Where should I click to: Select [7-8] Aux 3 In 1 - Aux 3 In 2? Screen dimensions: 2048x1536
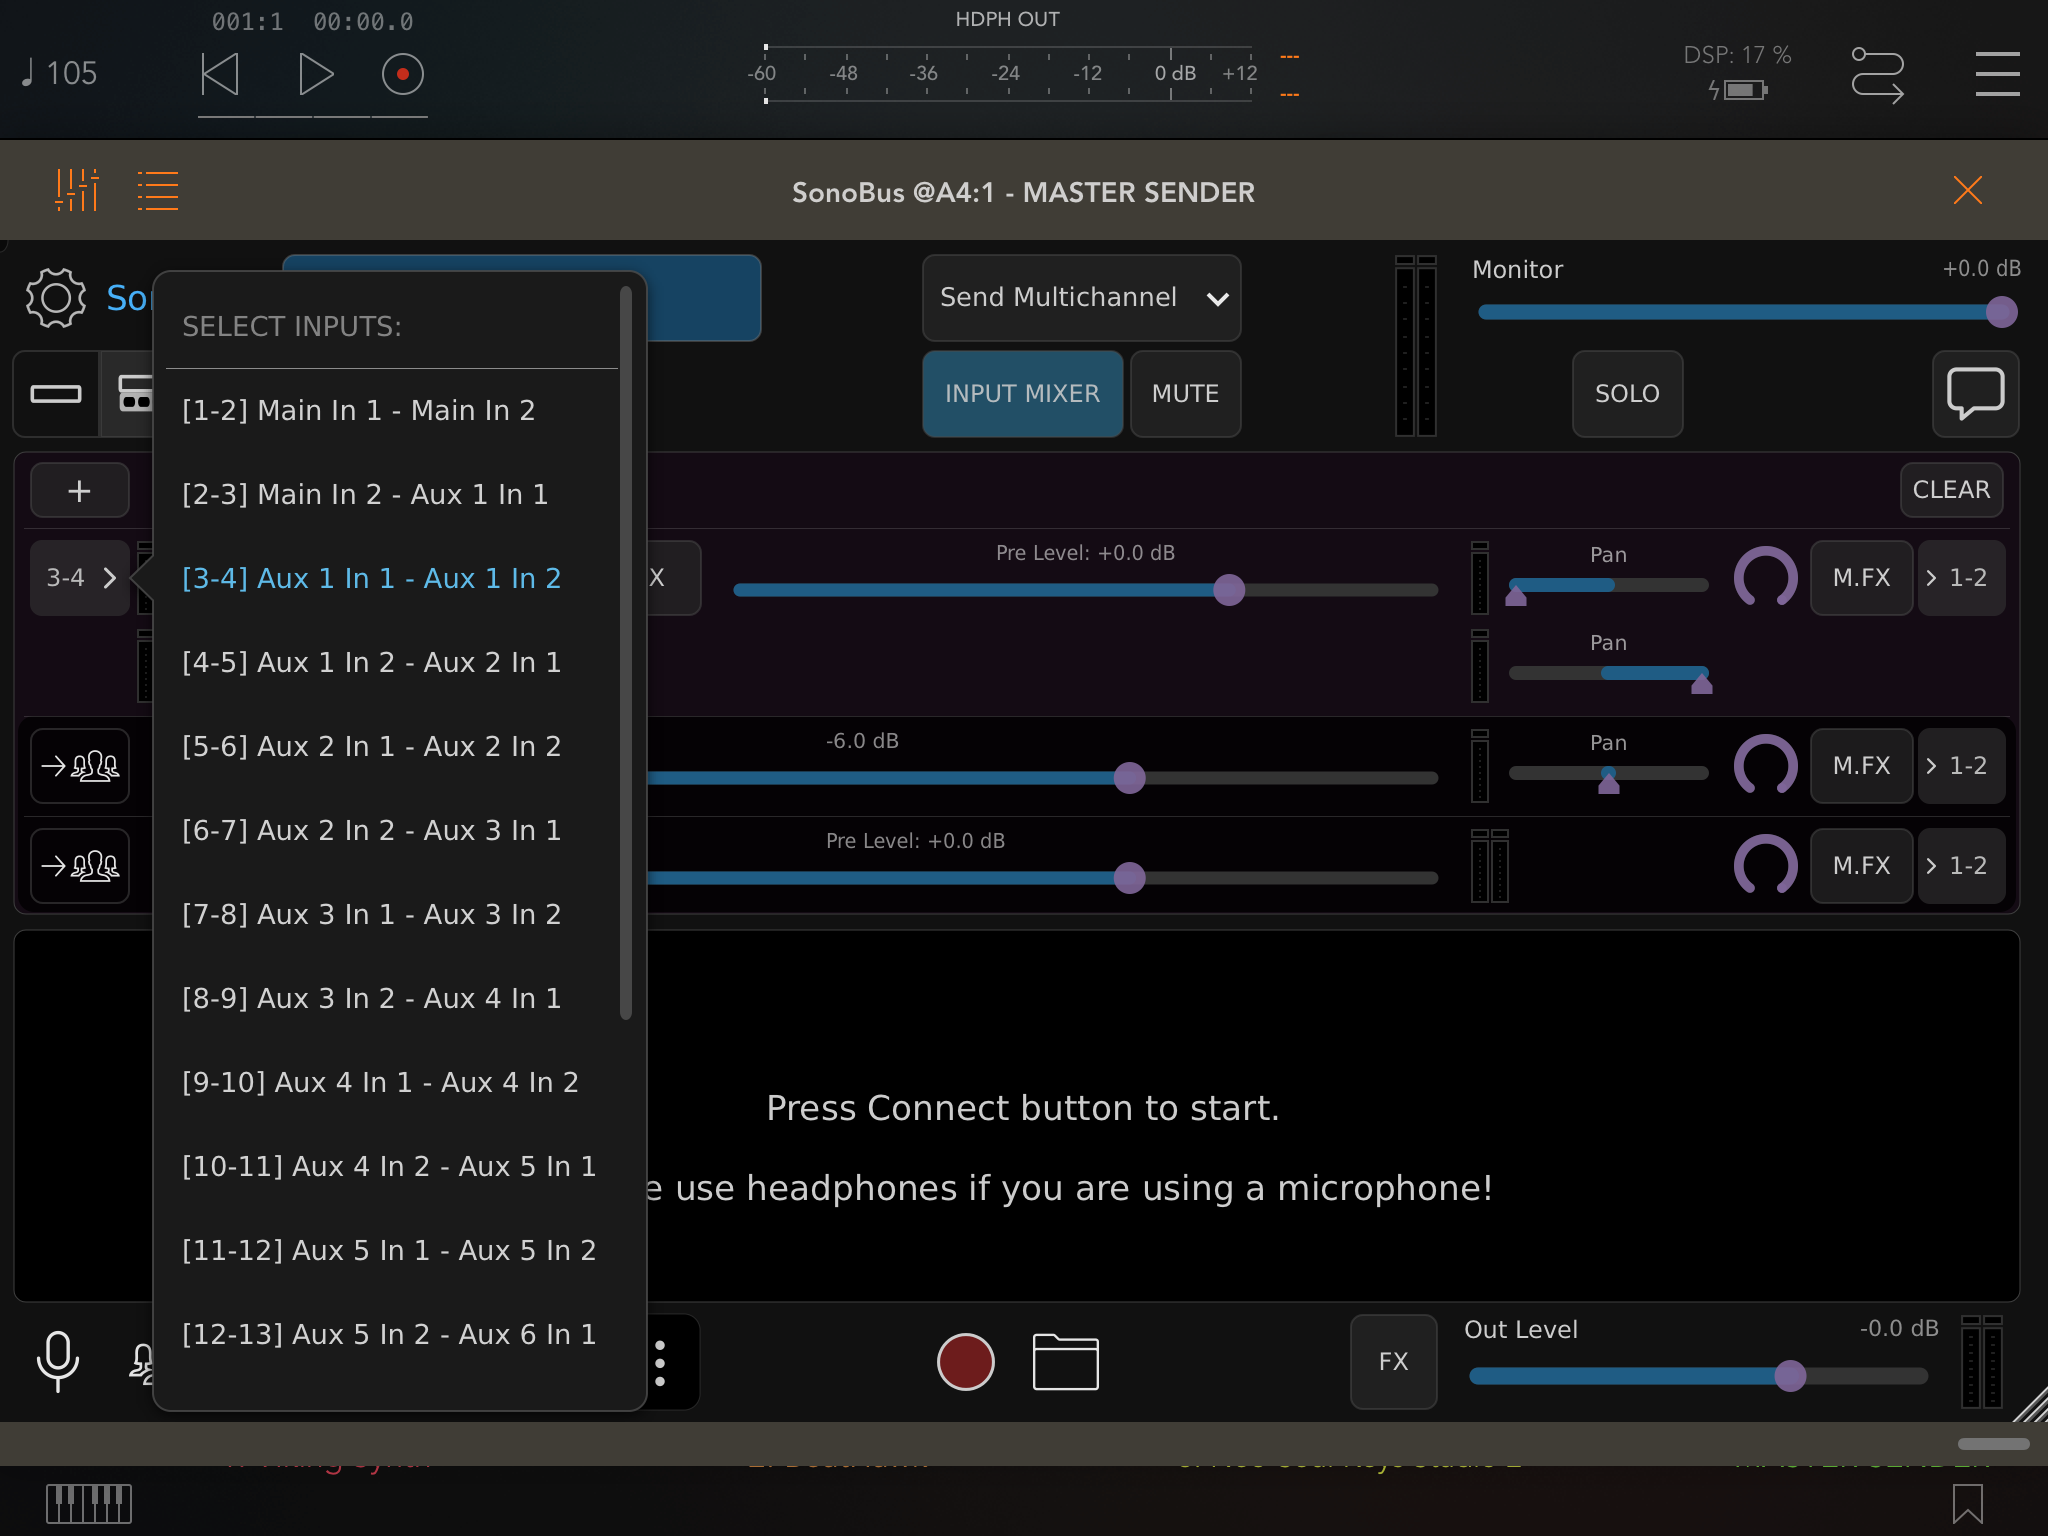(x=390, y=914)
